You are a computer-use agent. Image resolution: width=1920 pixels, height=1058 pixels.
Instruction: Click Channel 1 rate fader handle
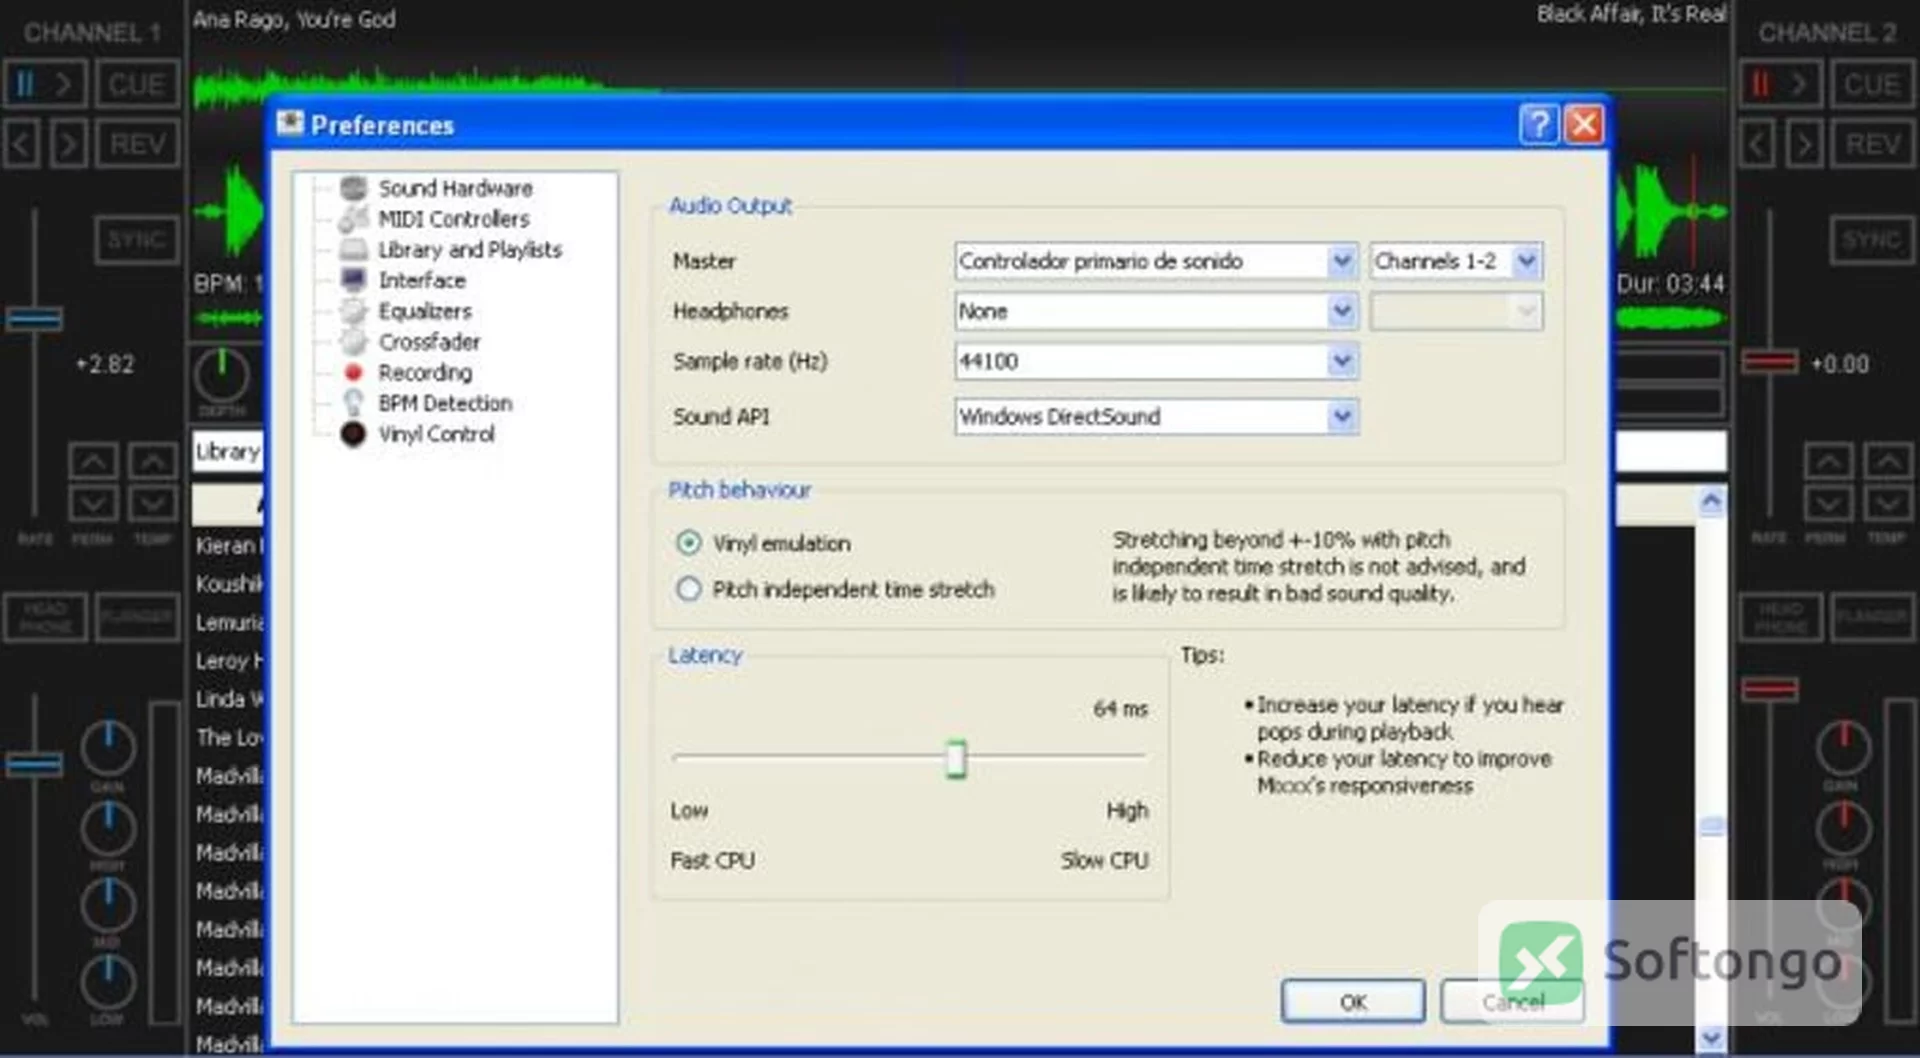click(34, 319)
